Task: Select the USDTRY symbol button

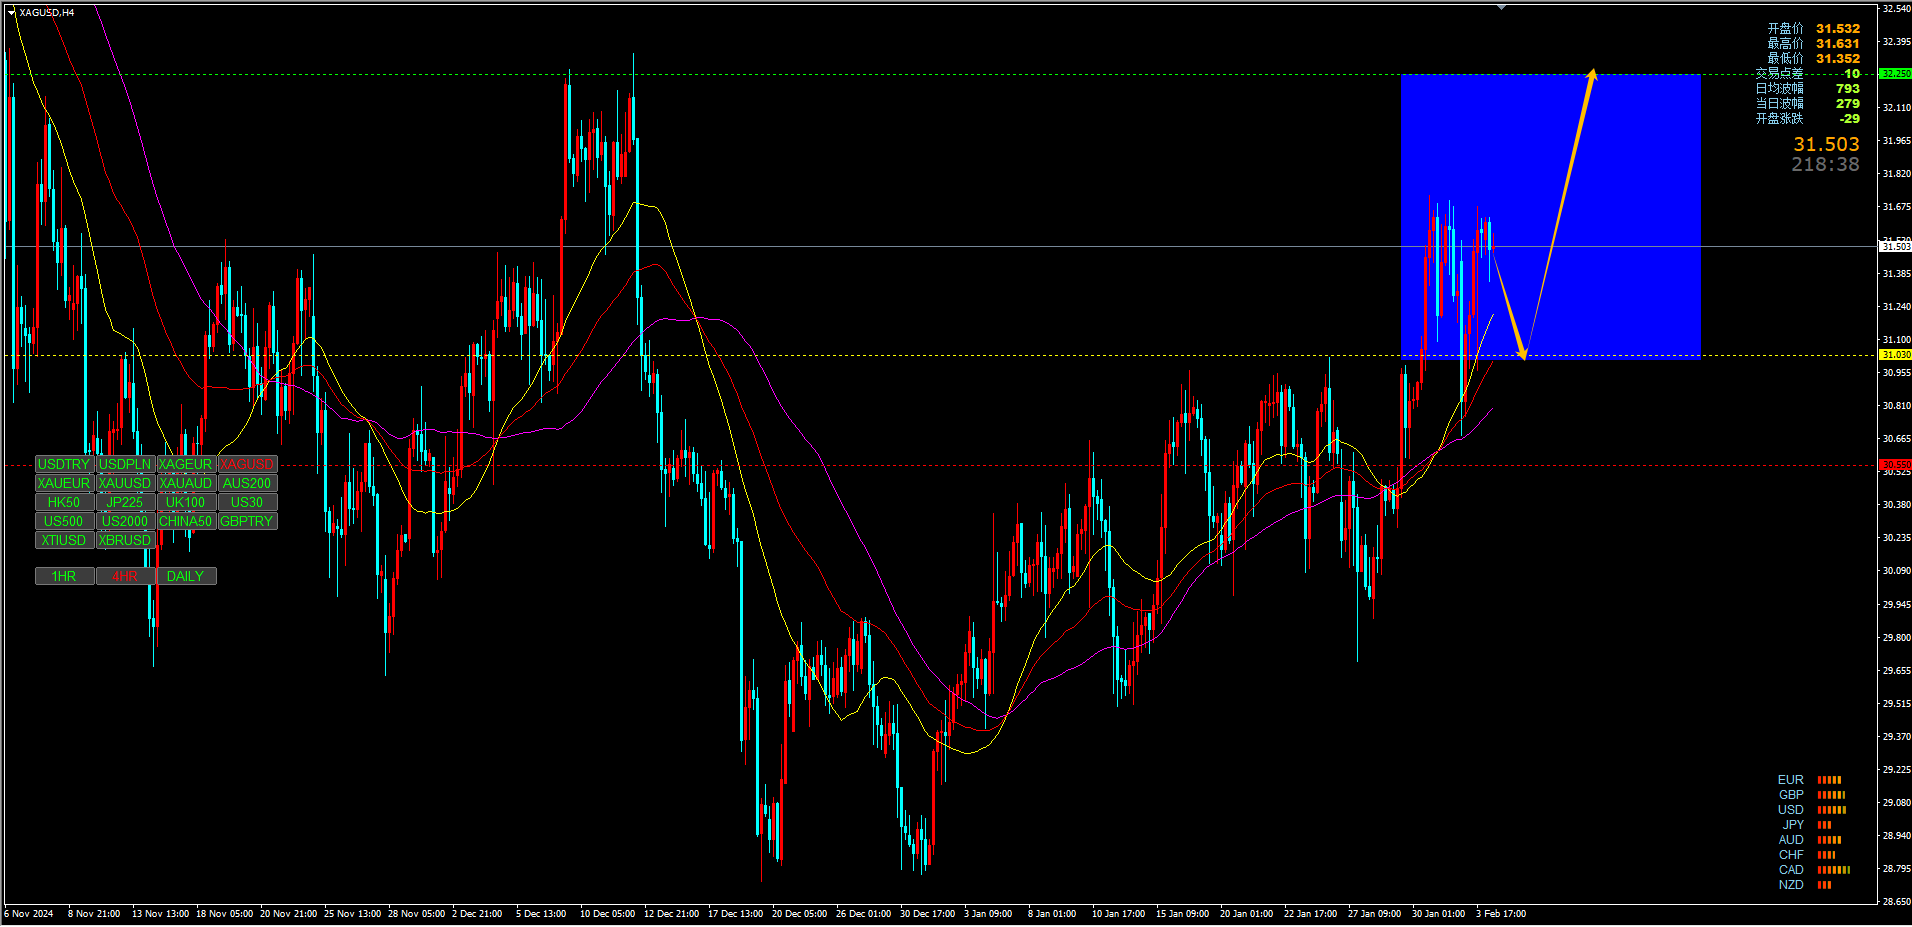Action: (x=64, y=464)
